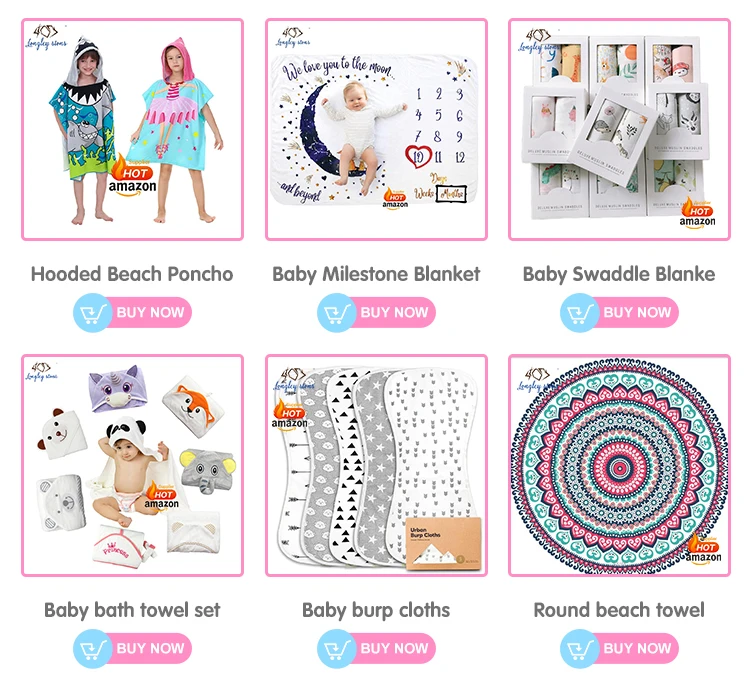Click Buy Now for Baby bath towel set
Viewport: 750px width, 688px height.
pyautogui.click(x=132, y=648)
